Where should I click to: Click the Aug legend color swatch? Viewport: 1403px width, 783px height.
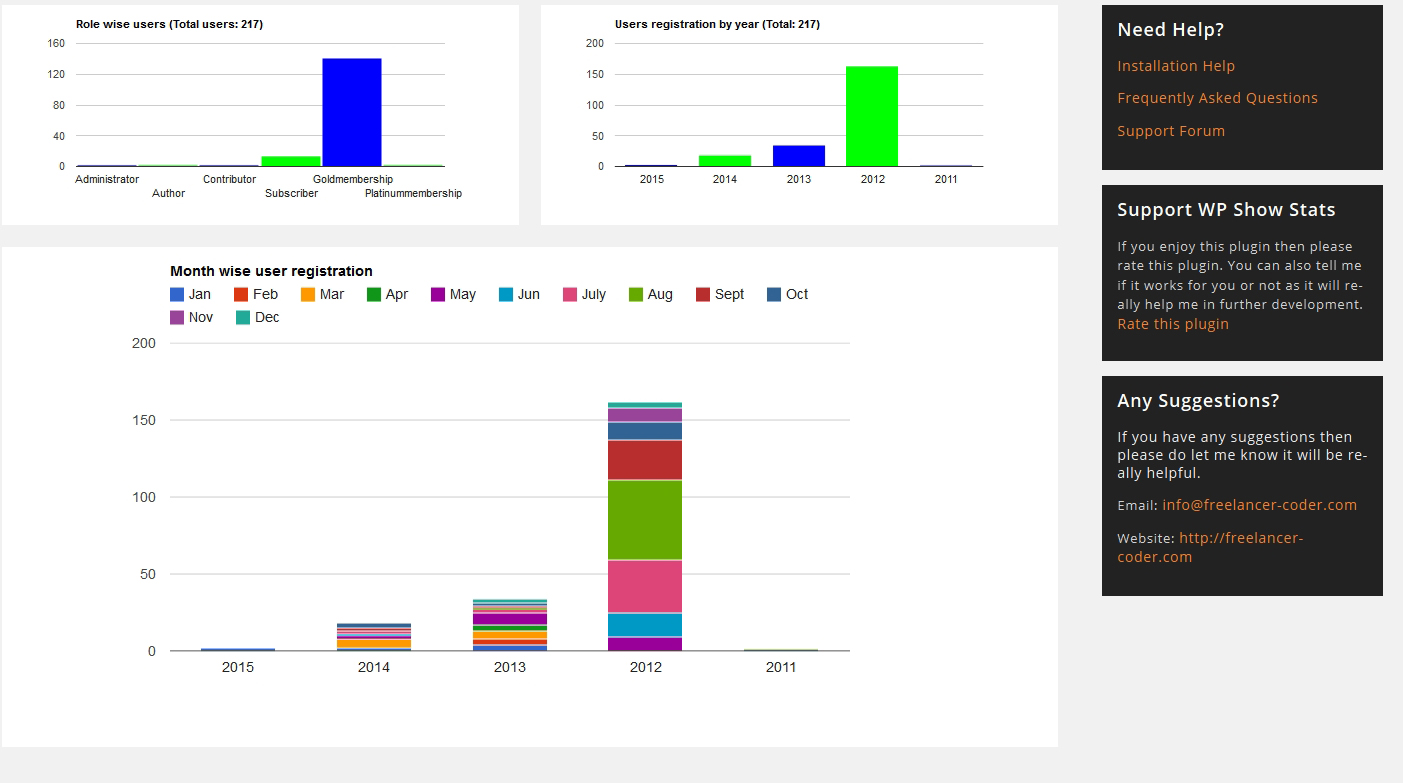(636, 294)
